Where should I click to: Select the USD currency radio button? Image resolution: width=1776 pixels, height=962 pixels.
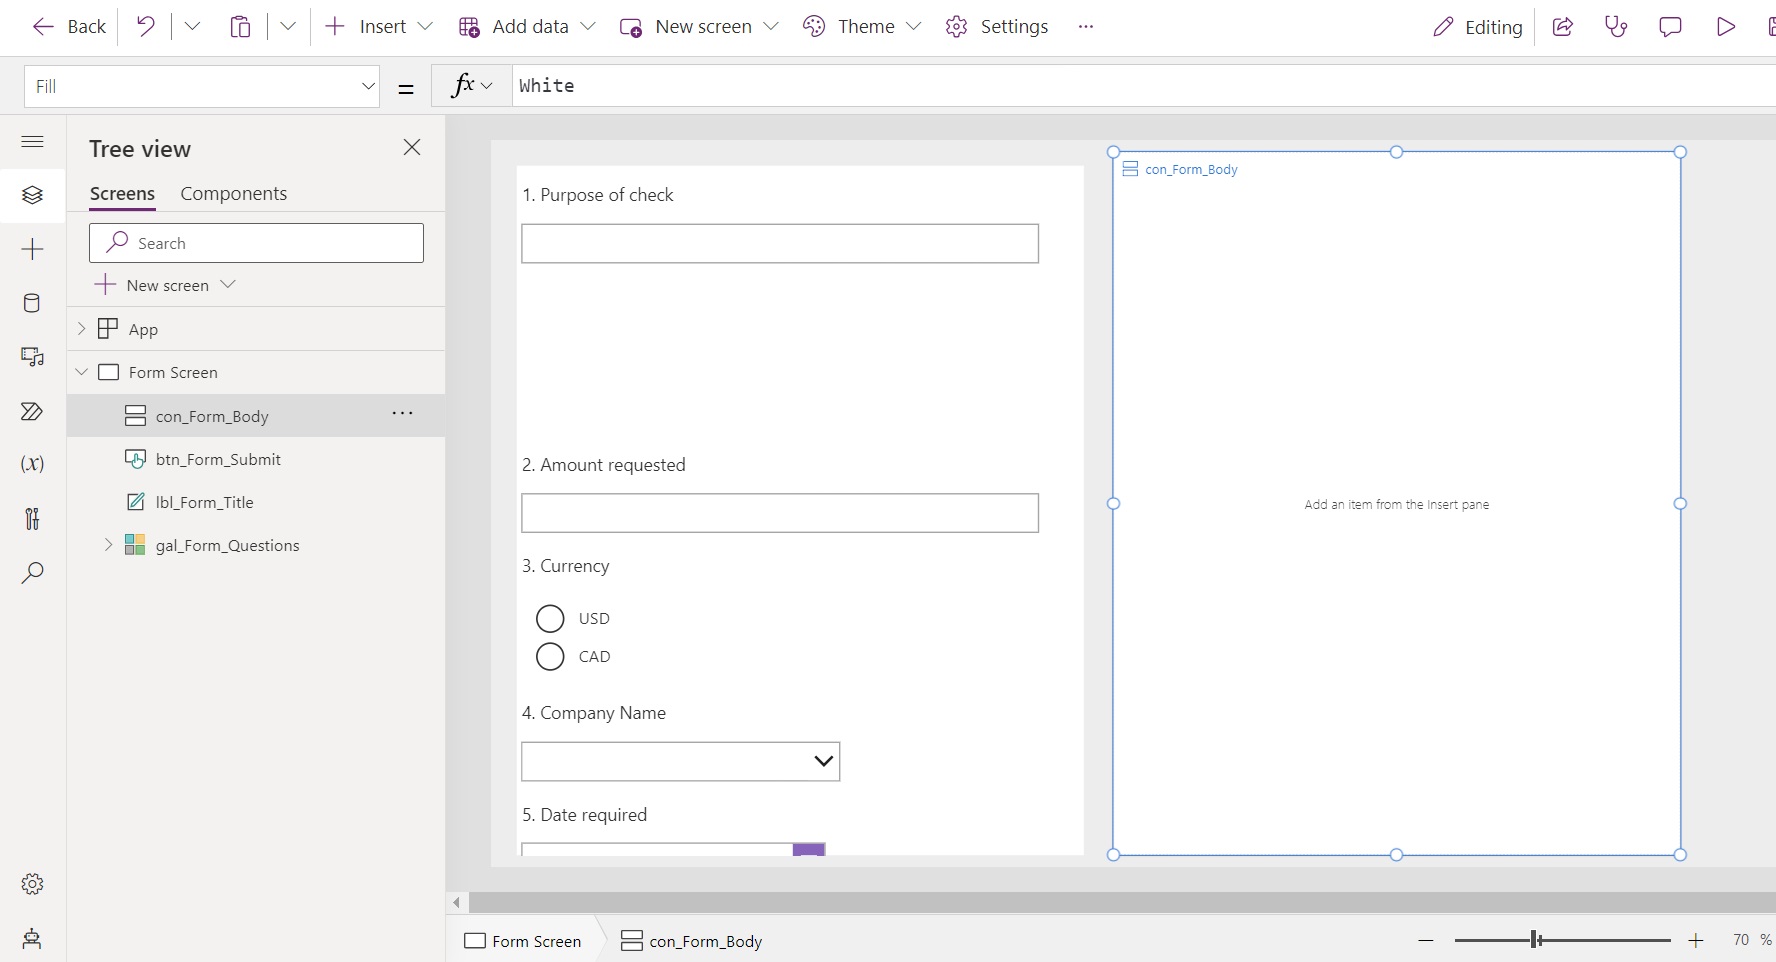551,618
